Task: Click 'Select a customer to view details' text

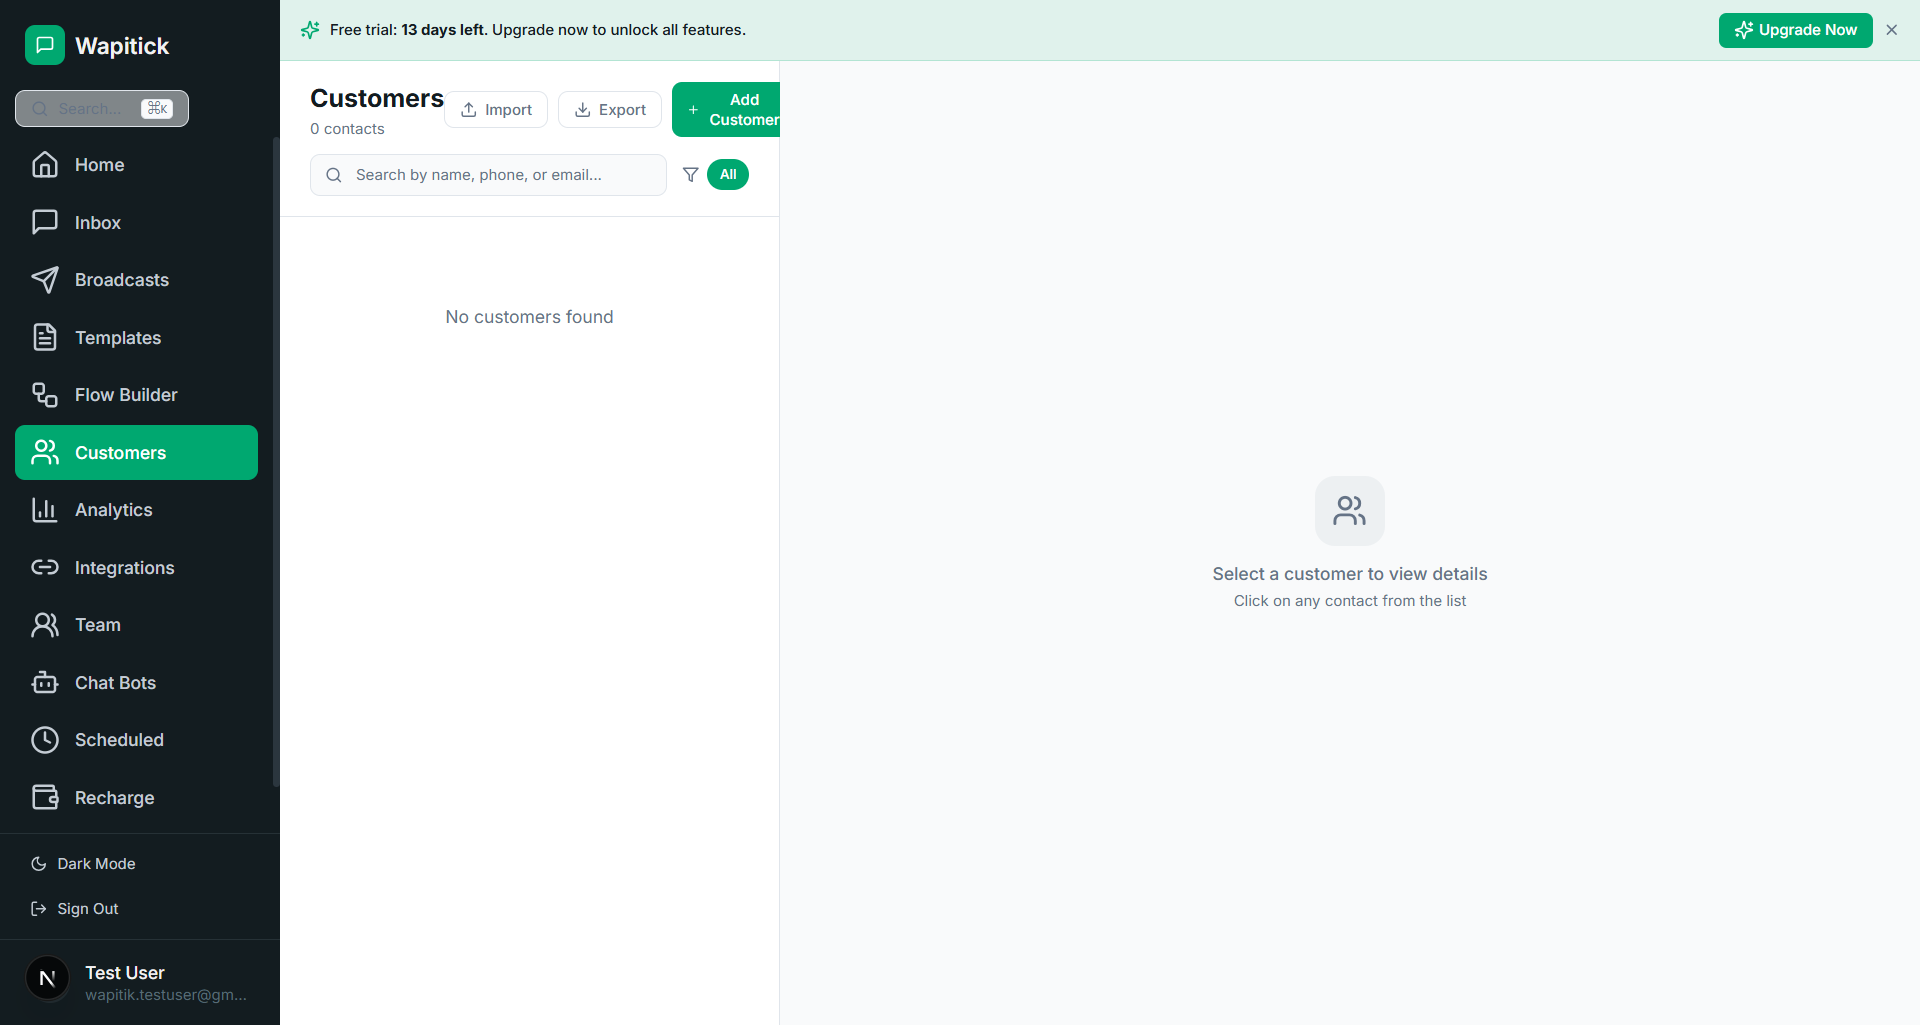Action: (x=1350, y=574)
